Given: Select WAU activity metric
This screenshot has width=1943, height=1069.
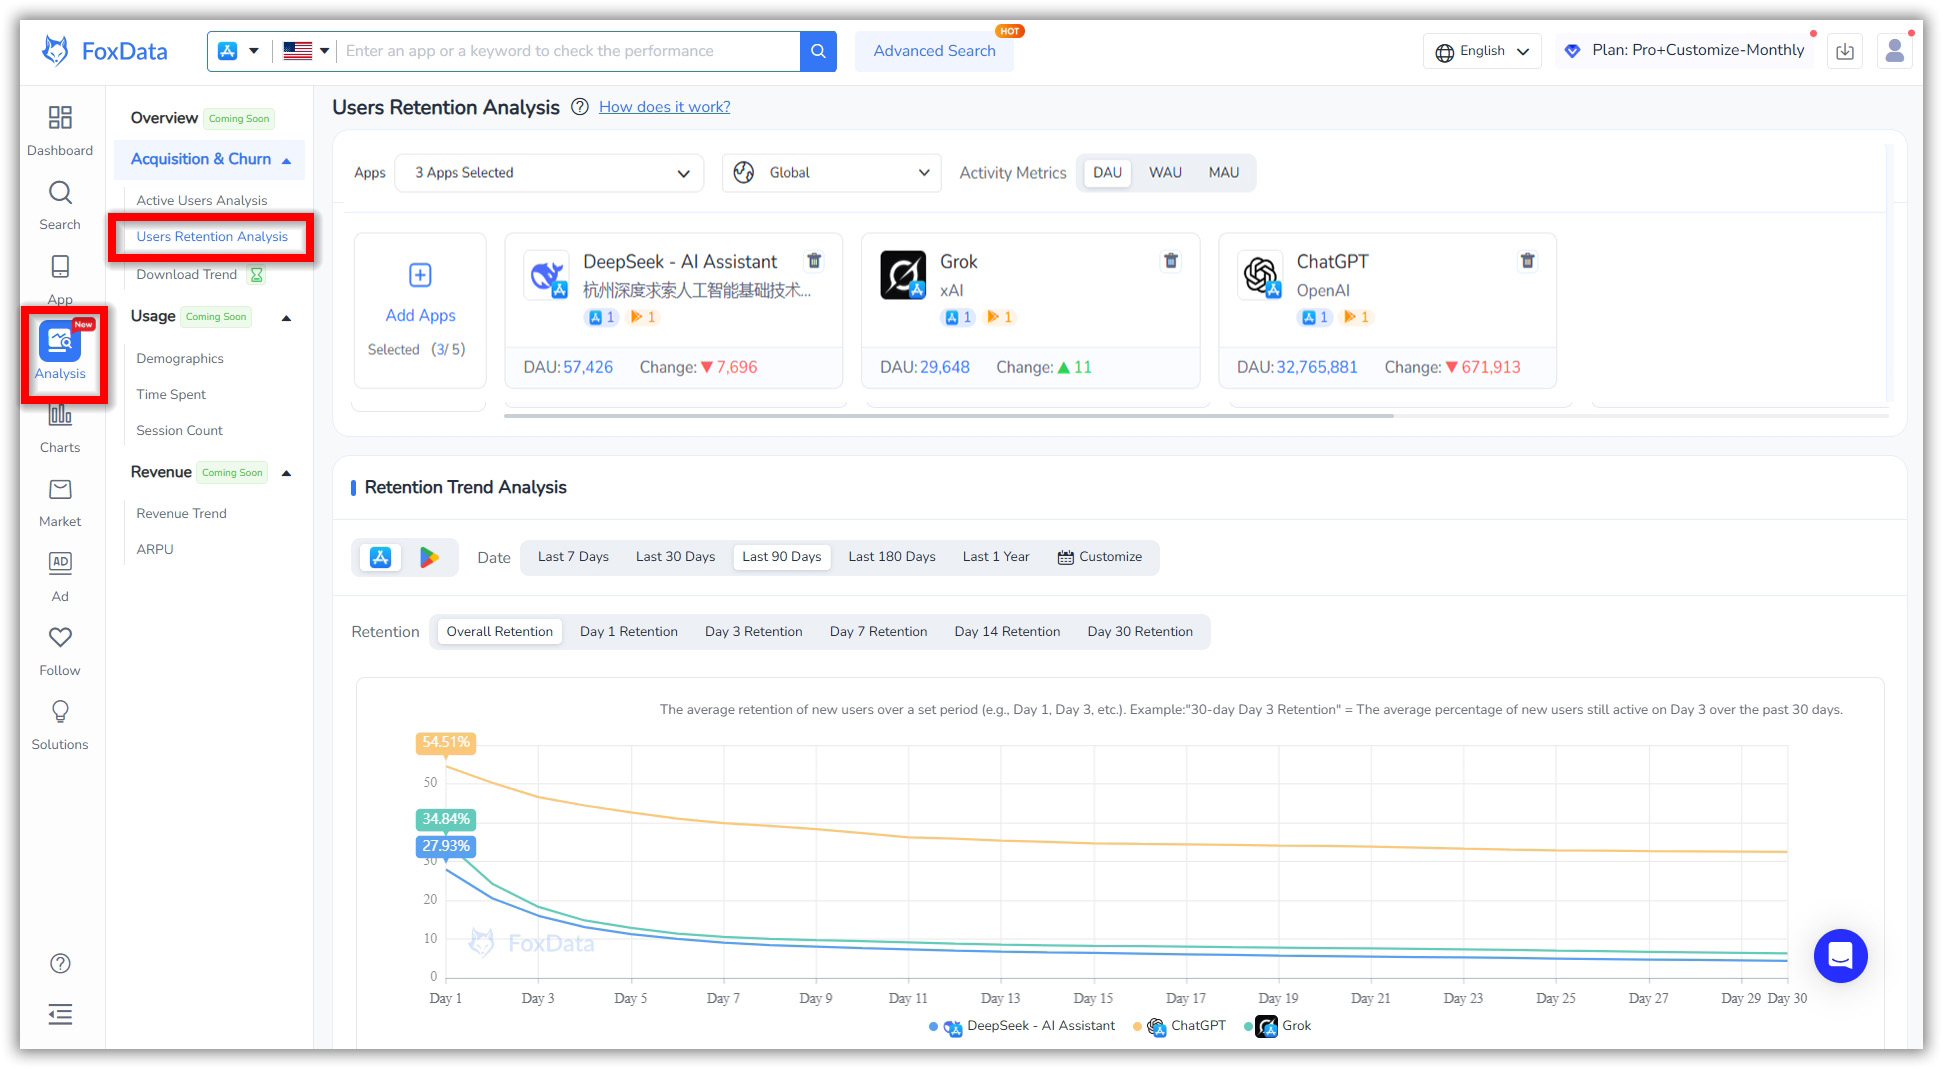Looking at the screenshot, I should coord(1165,173).
